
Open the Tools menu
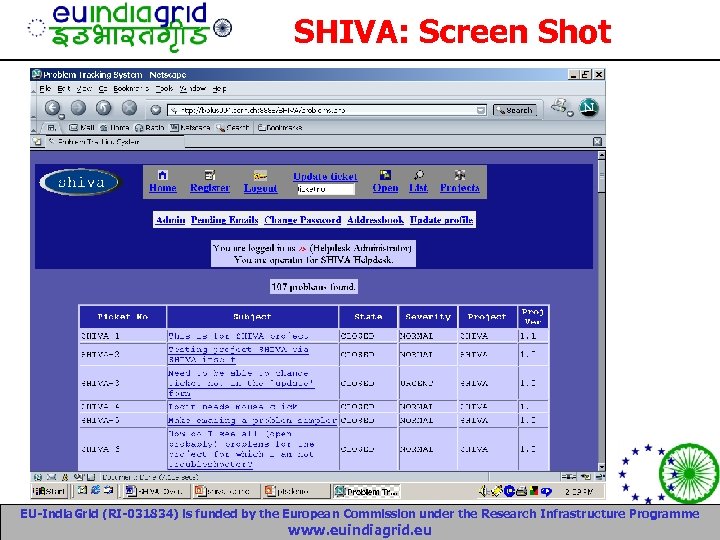tap(164, 89)
